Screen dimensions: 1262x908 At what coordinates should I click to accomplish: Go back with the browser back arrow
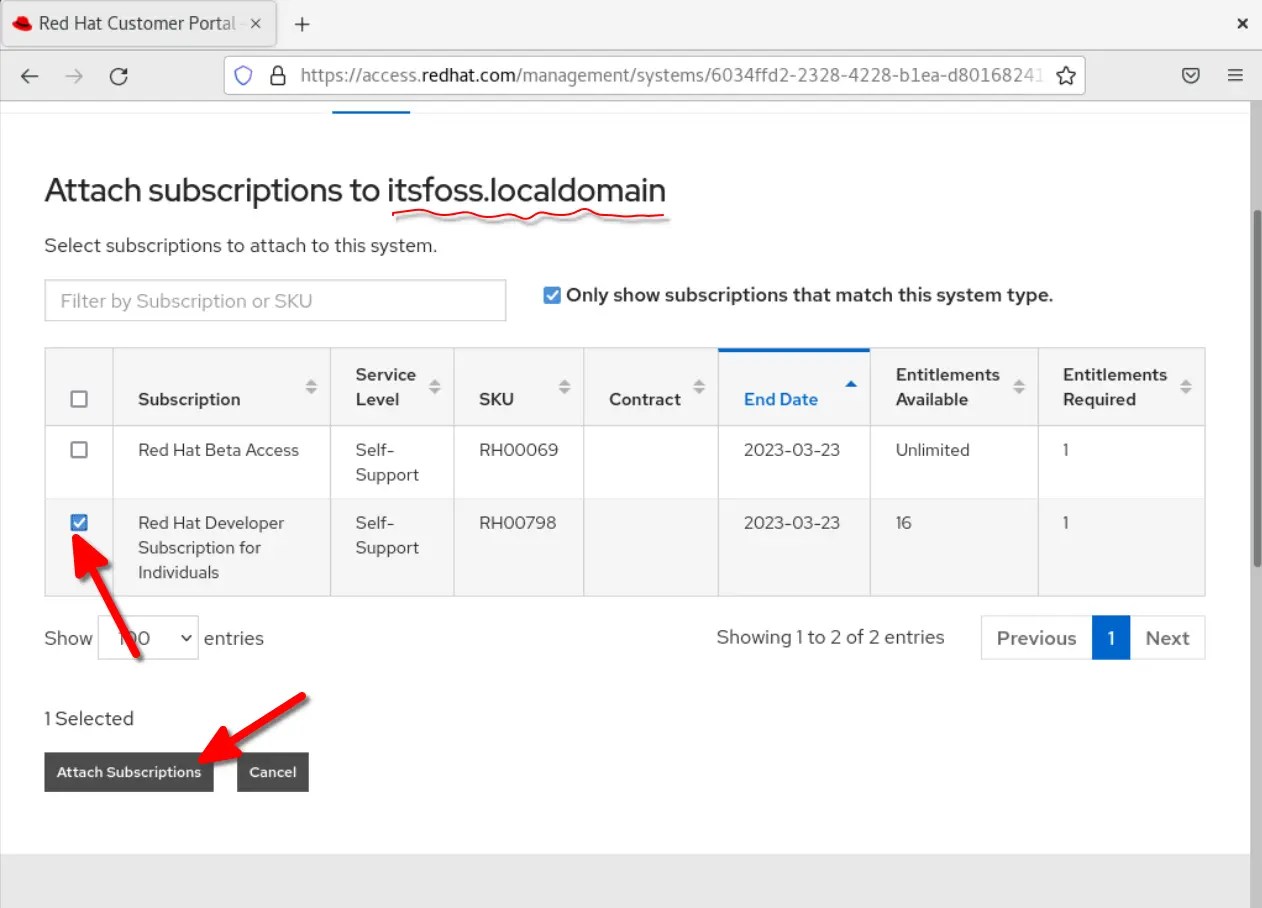29,76
